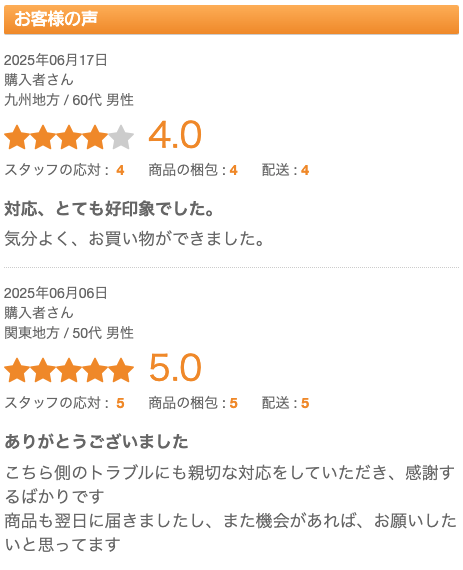This screenshot has height=570, width=463.
Task: Click review title ありがとうございました
Action: 96,442
